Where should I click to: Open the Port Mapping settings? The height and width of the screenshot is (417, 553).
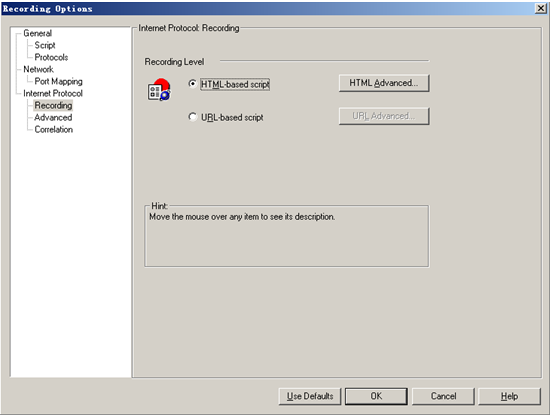(59, 81)
